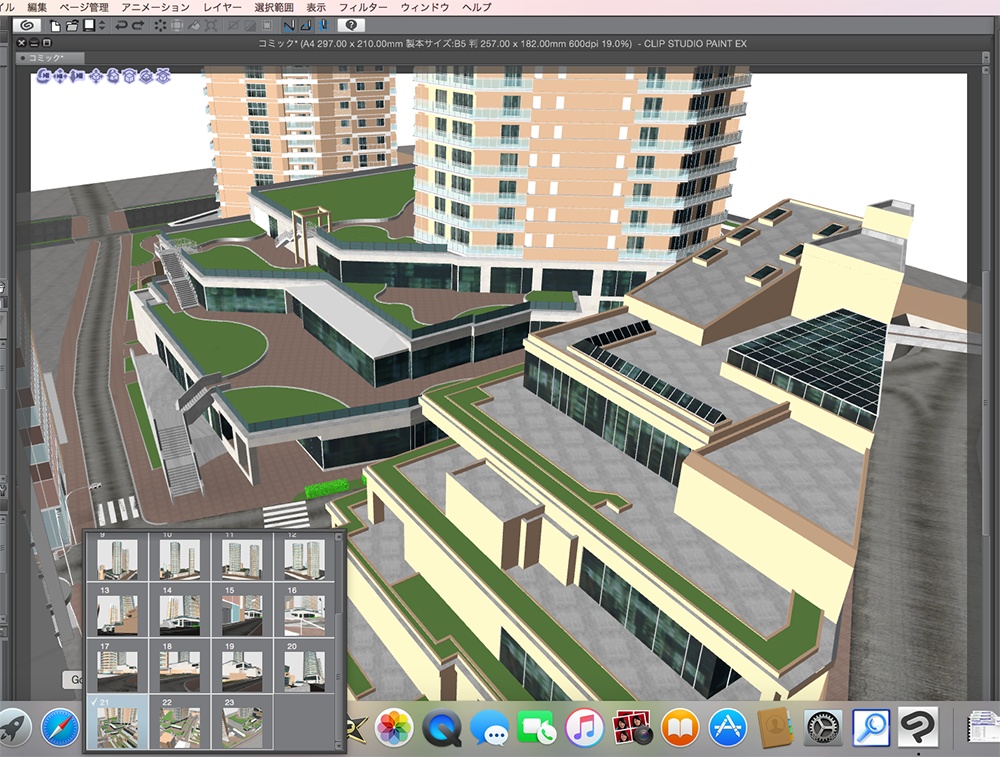Choose camera preset thumbnail 20
Viewport: 1000px width, 757px height.
(304, 666)
